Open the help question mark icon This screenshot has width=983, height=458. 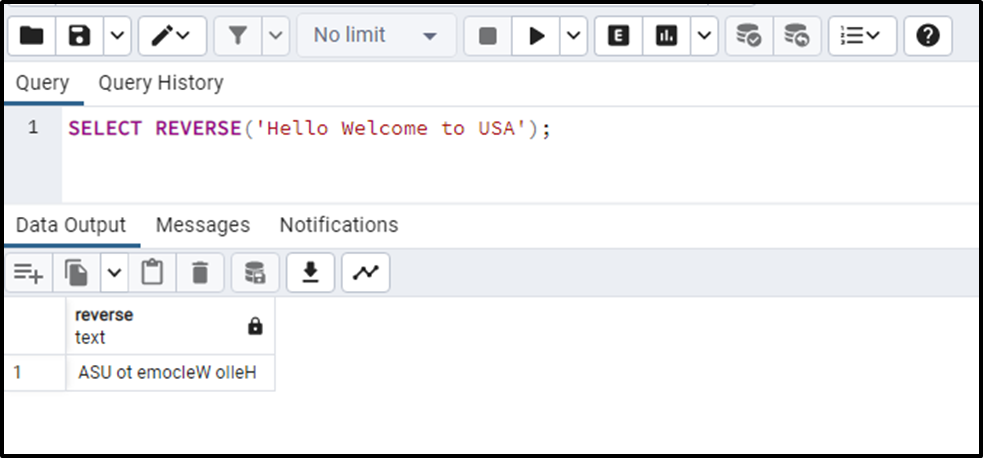(928, 36)
